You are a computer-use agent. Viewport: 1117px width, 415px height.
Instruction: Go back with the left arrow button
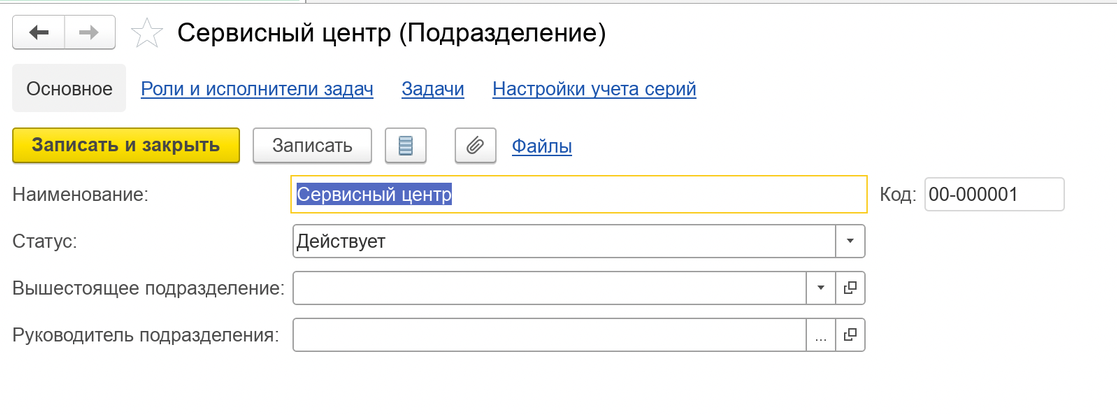38,33
